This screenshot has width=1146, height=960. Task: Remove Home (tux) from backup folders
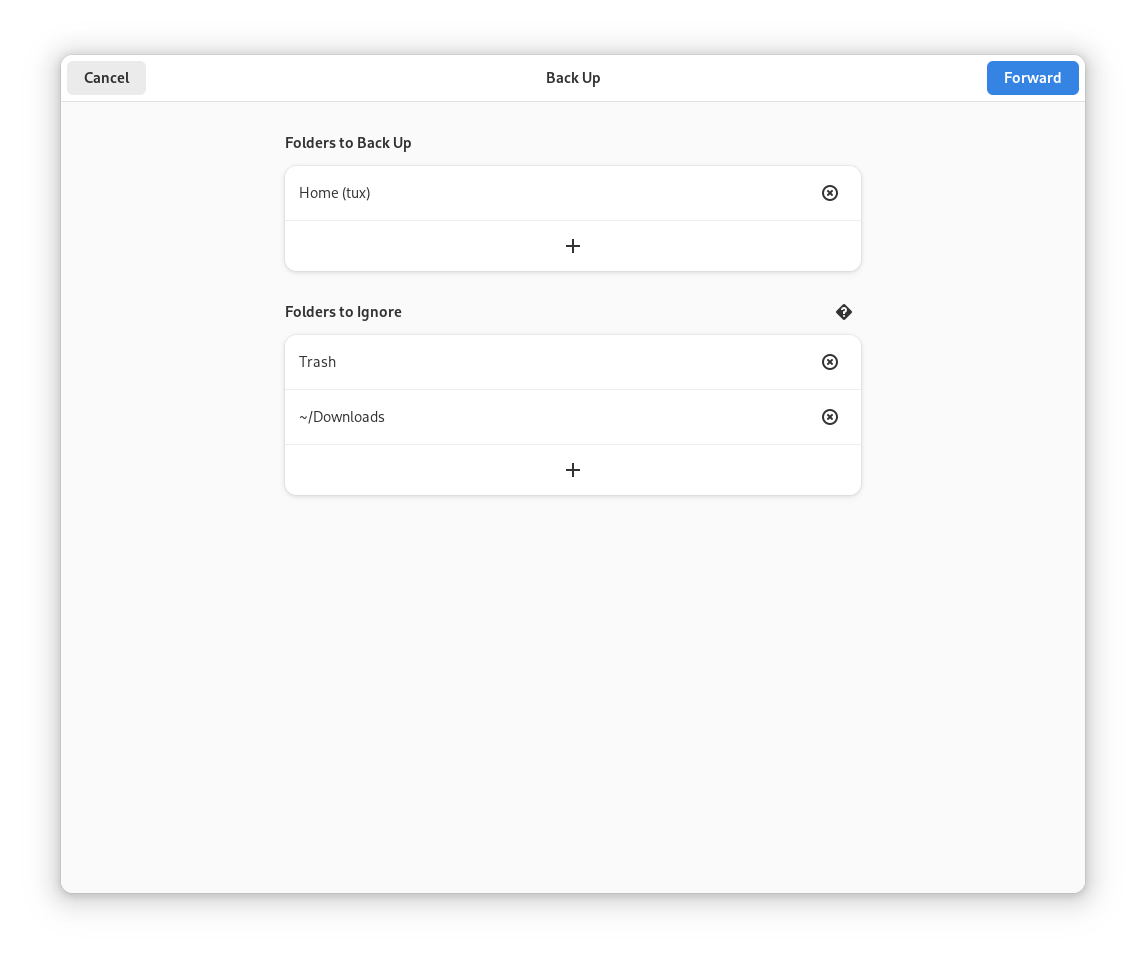[x=829, y=193]
